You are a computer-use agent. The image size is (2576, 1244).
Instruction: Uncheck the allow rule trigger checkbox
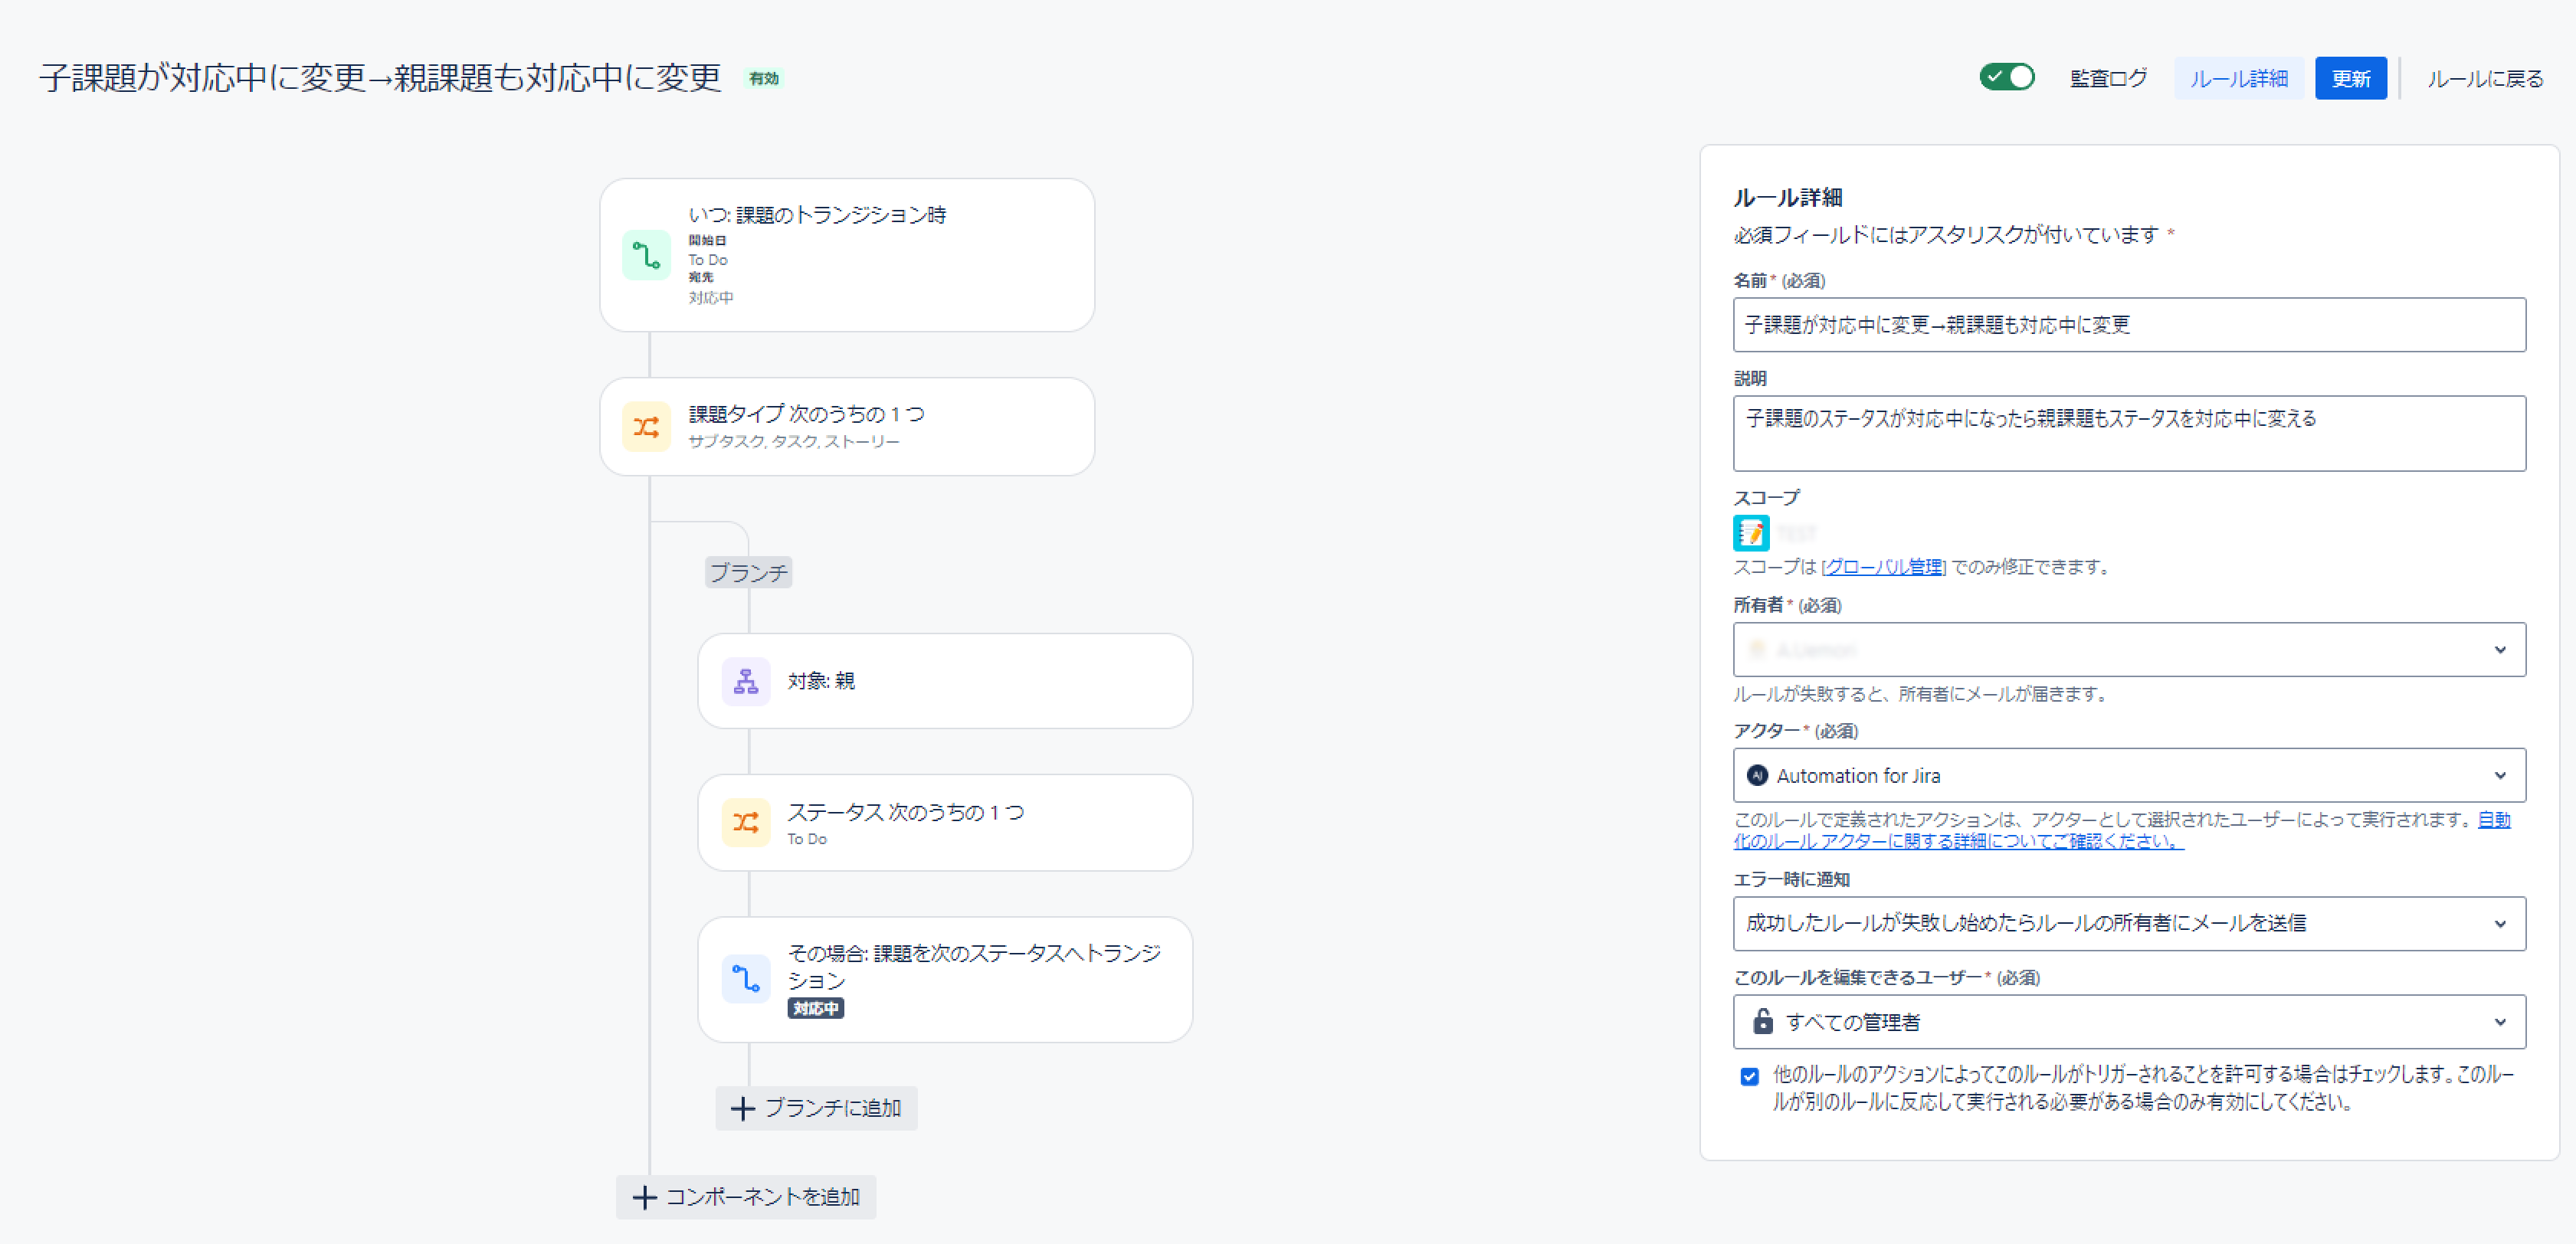point(1749,1076)
